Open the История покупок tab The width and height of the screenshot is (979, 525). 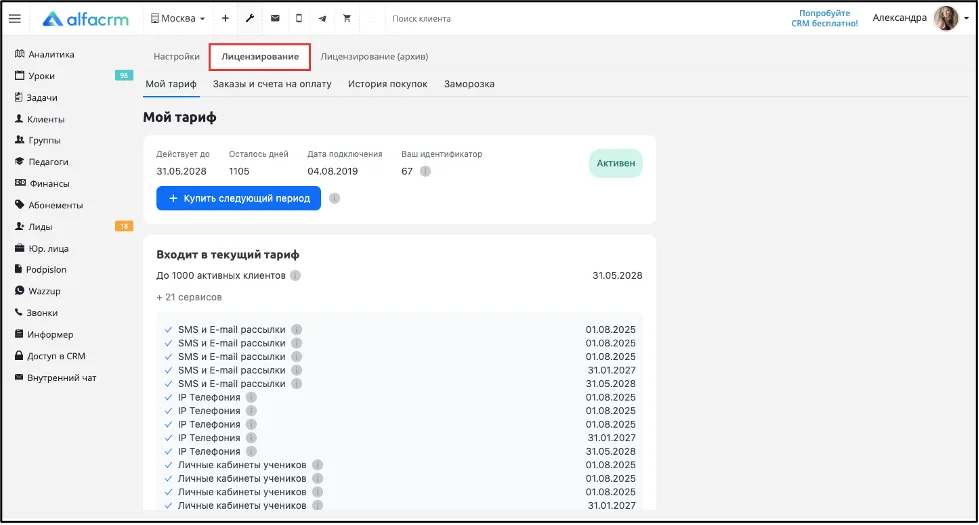pos(388,84)
